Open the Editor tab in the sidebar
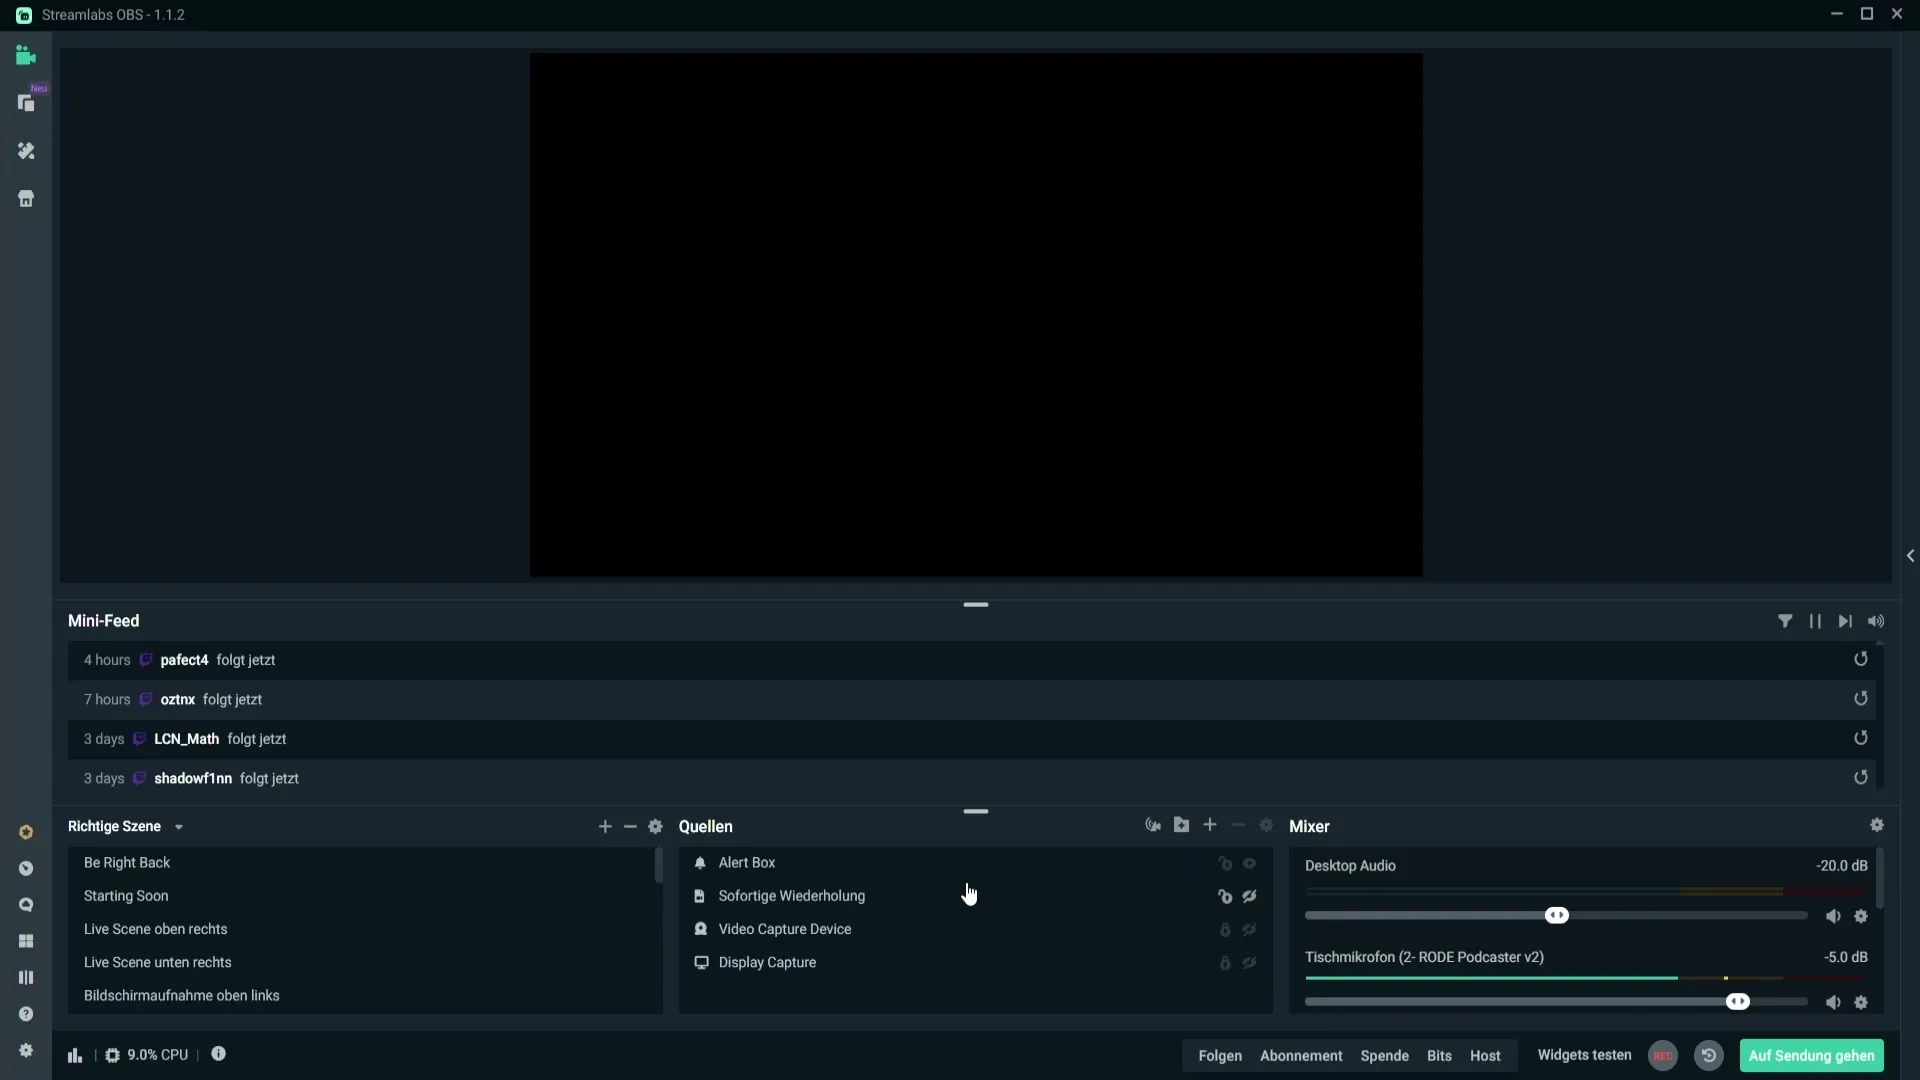The image size is (1920, 1080). [26, 56]
